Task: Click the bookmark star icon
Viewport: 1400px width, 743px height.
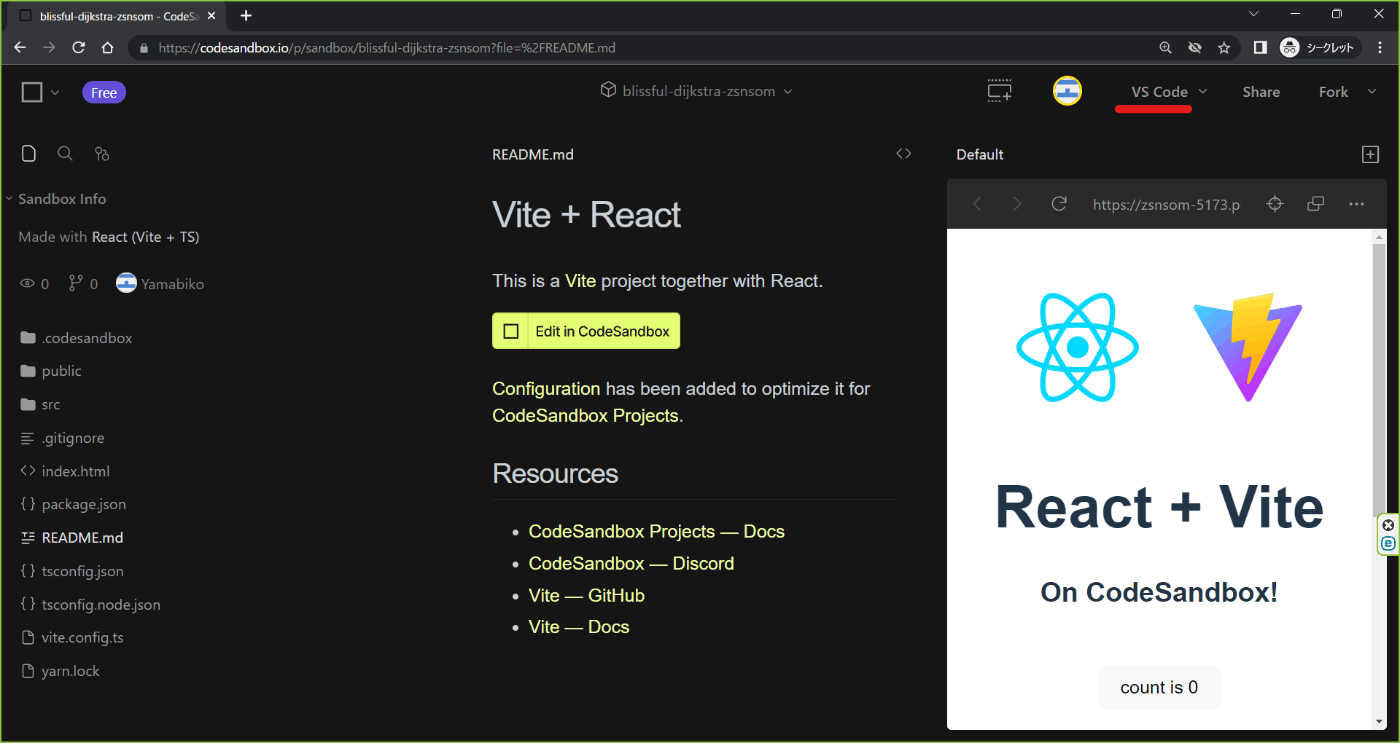Action: tap(1223, 47)
